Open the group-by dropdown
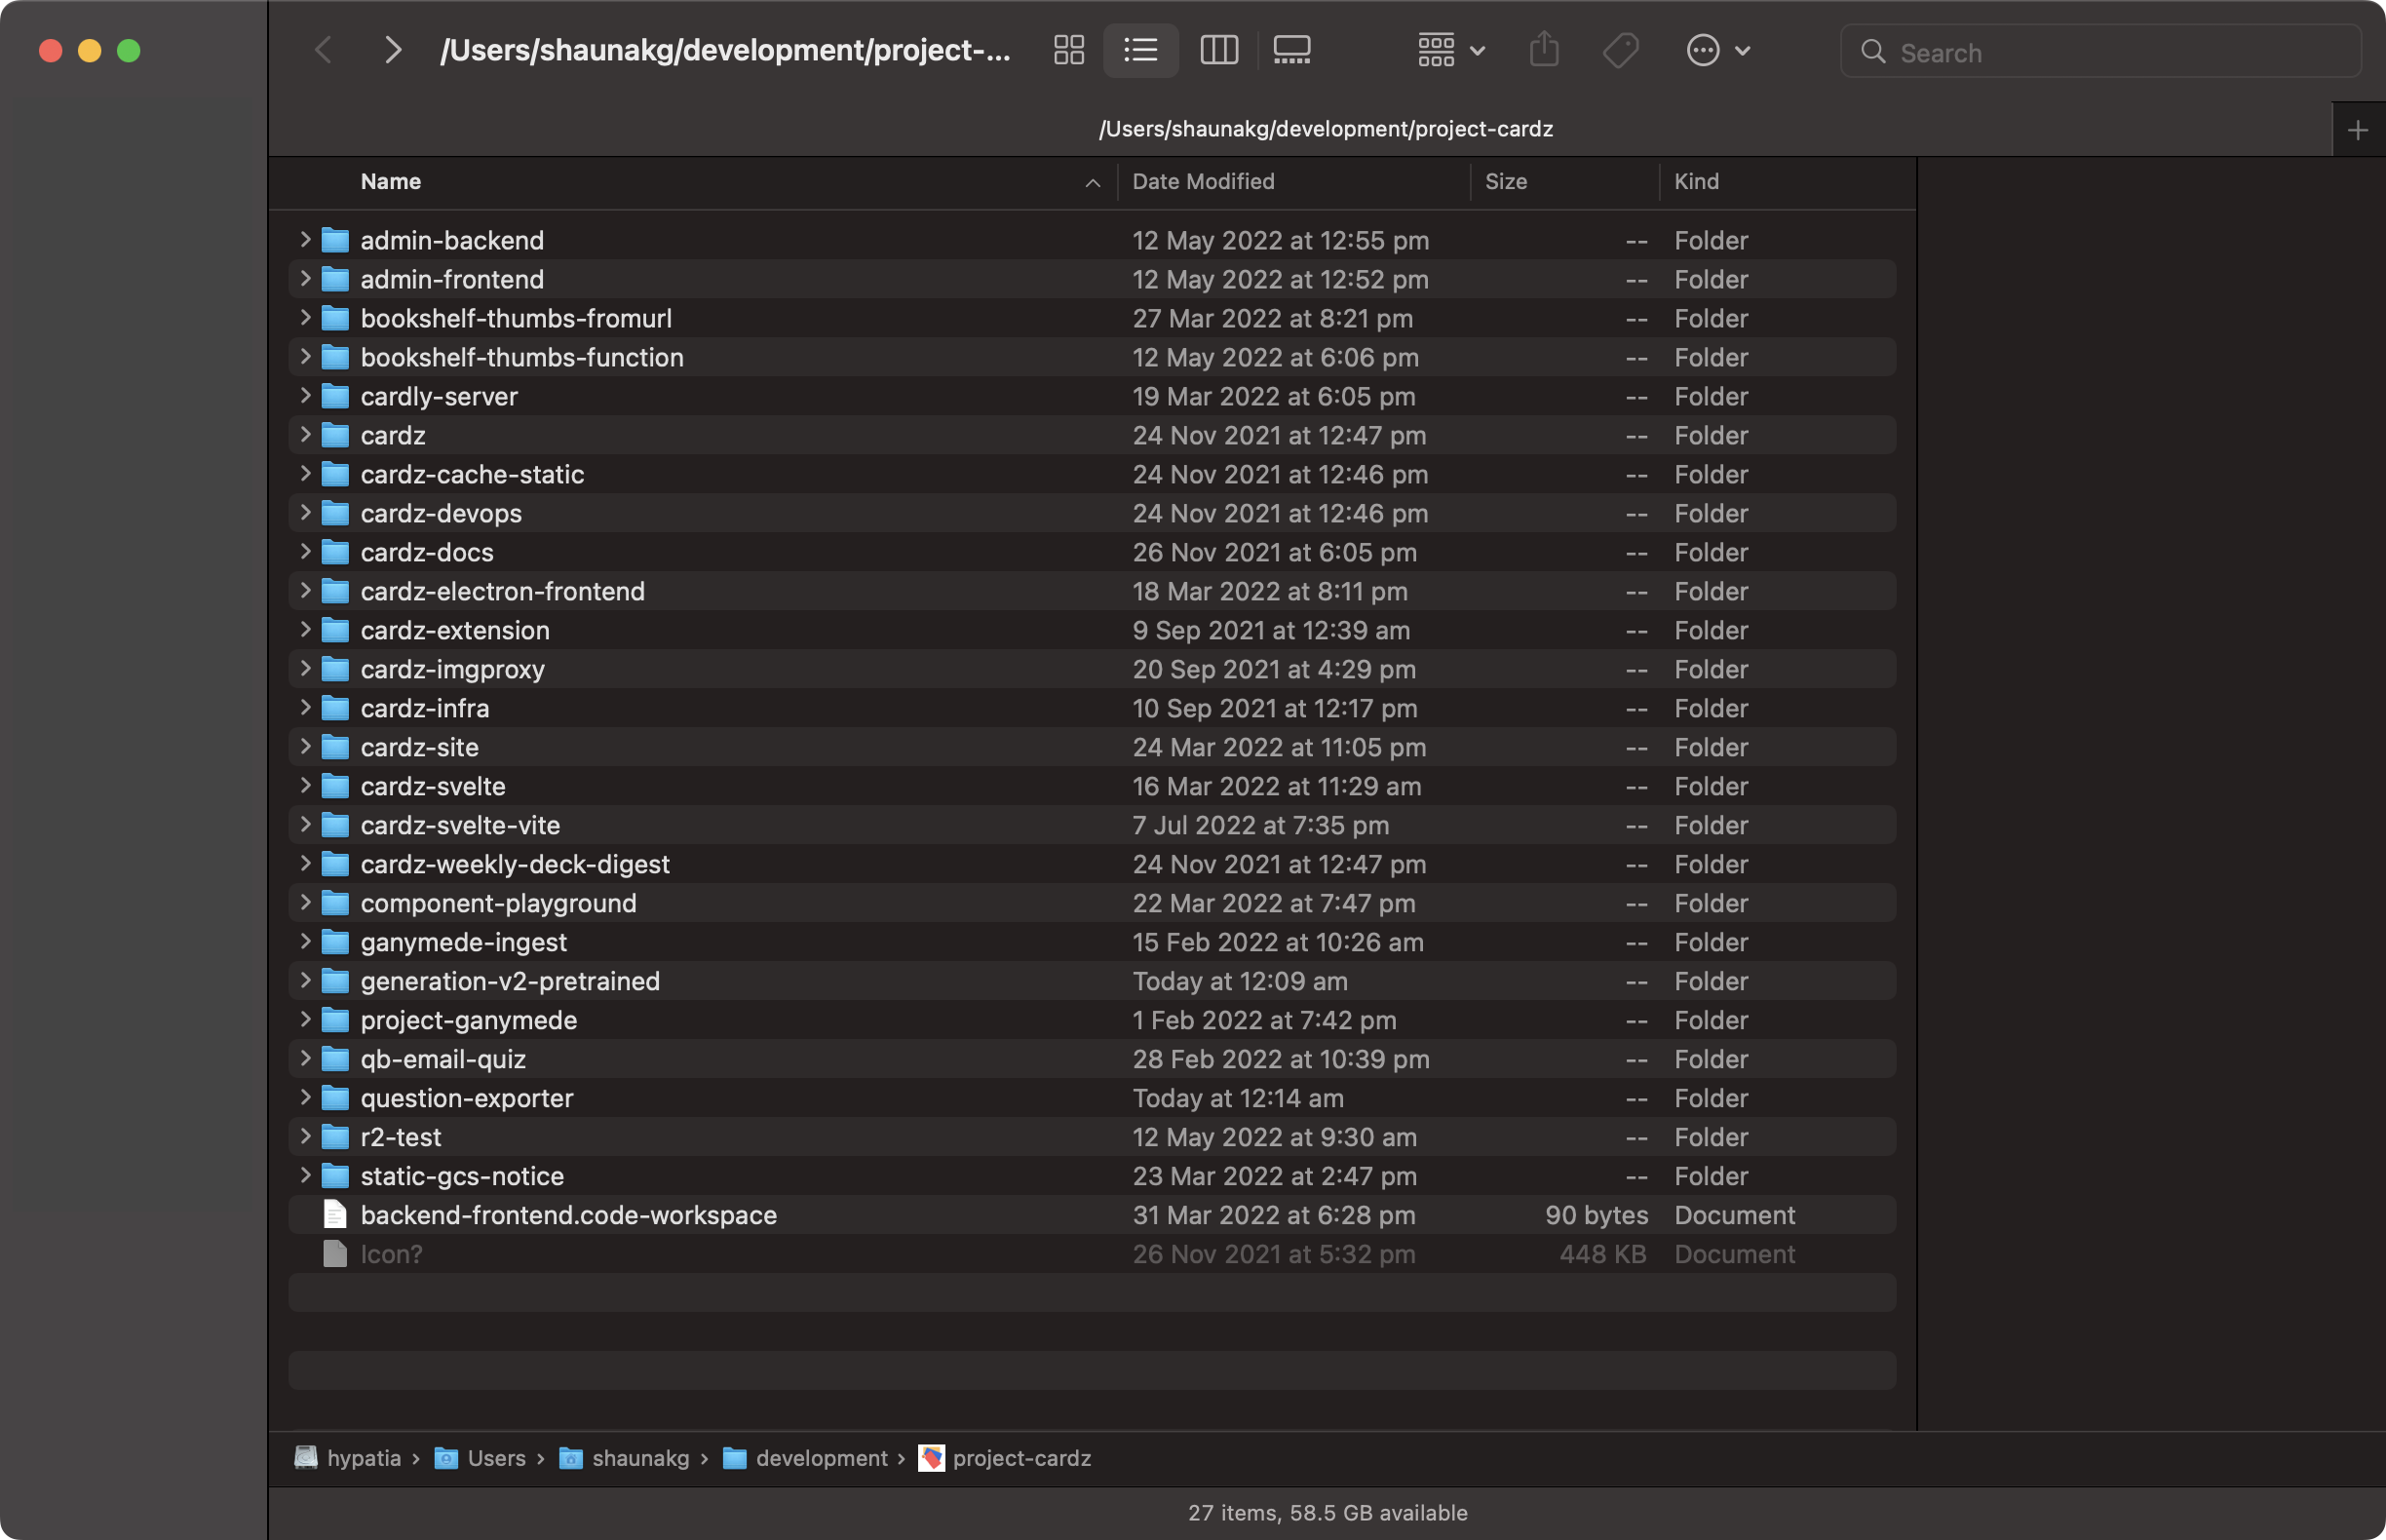Viewport: 2386px width, 1540px height. pyautogui.click(x=1447, y=50)
